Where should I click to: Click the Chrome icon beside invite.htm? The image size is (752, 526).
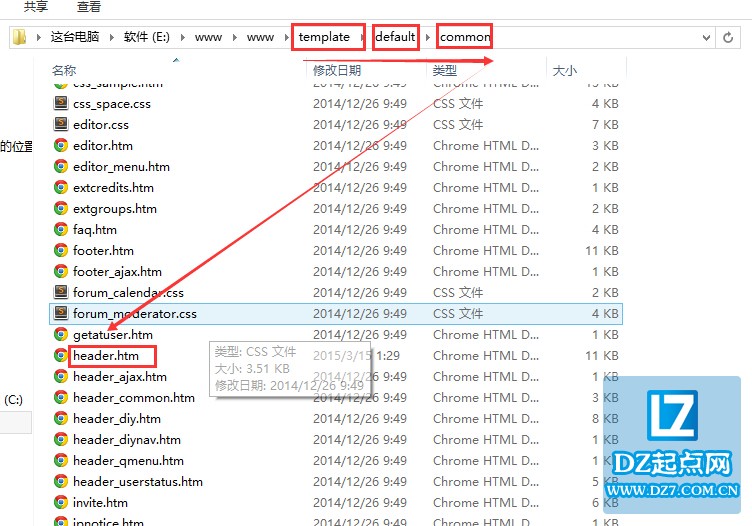coord(61,503)
